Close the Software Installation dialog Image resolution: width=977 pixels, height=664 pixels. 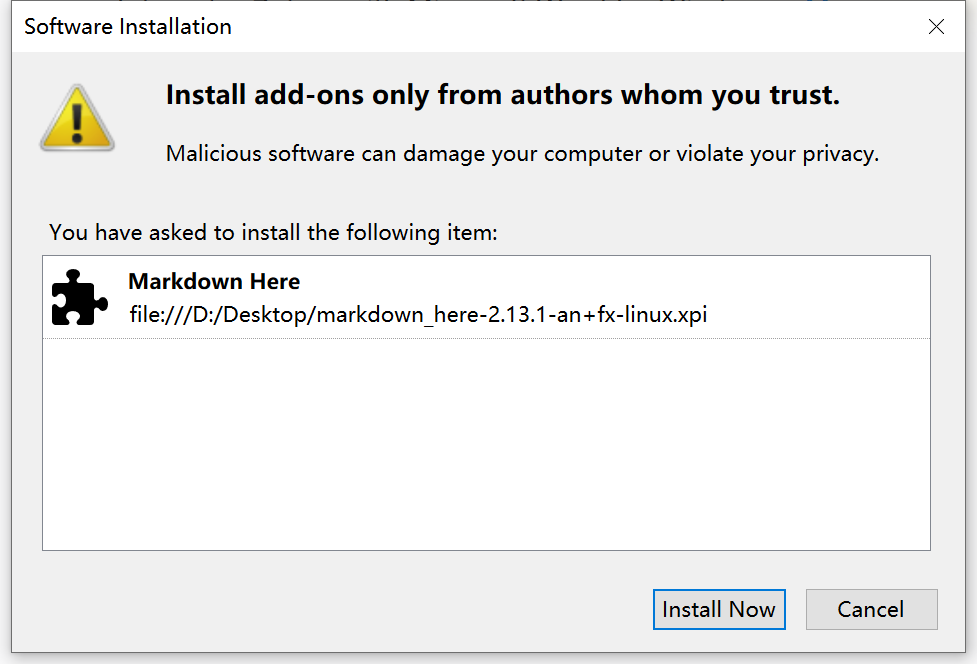(936, 27)
